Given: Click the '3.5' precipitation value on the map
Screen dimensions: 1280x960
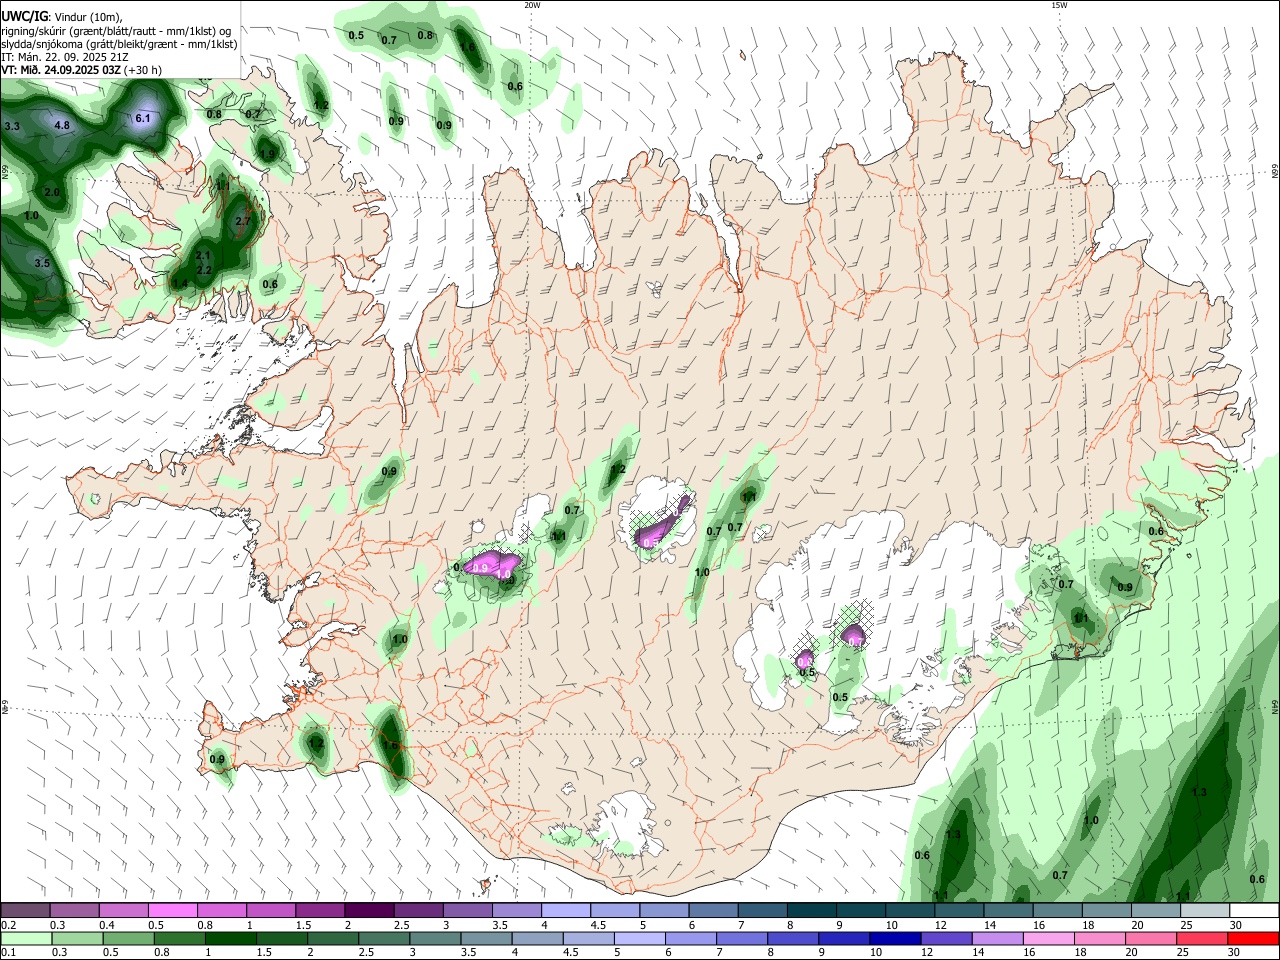Looking at the screenshot, I should tap(42, 263).
